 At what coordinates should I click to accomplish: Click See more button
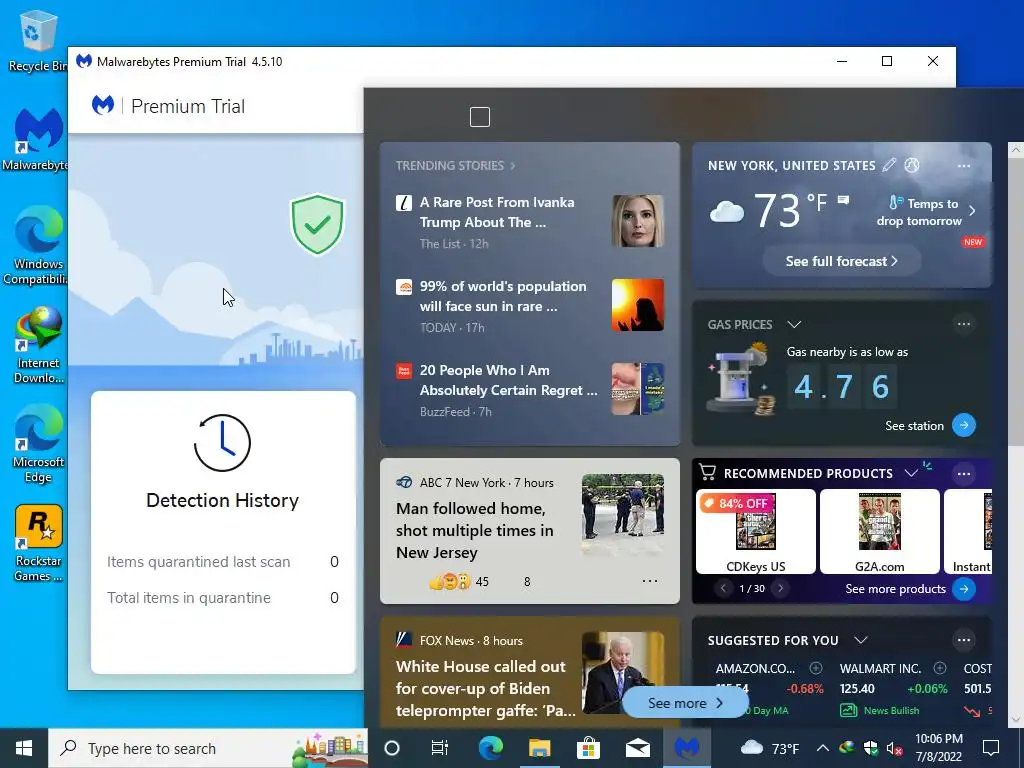coord(684,703)
